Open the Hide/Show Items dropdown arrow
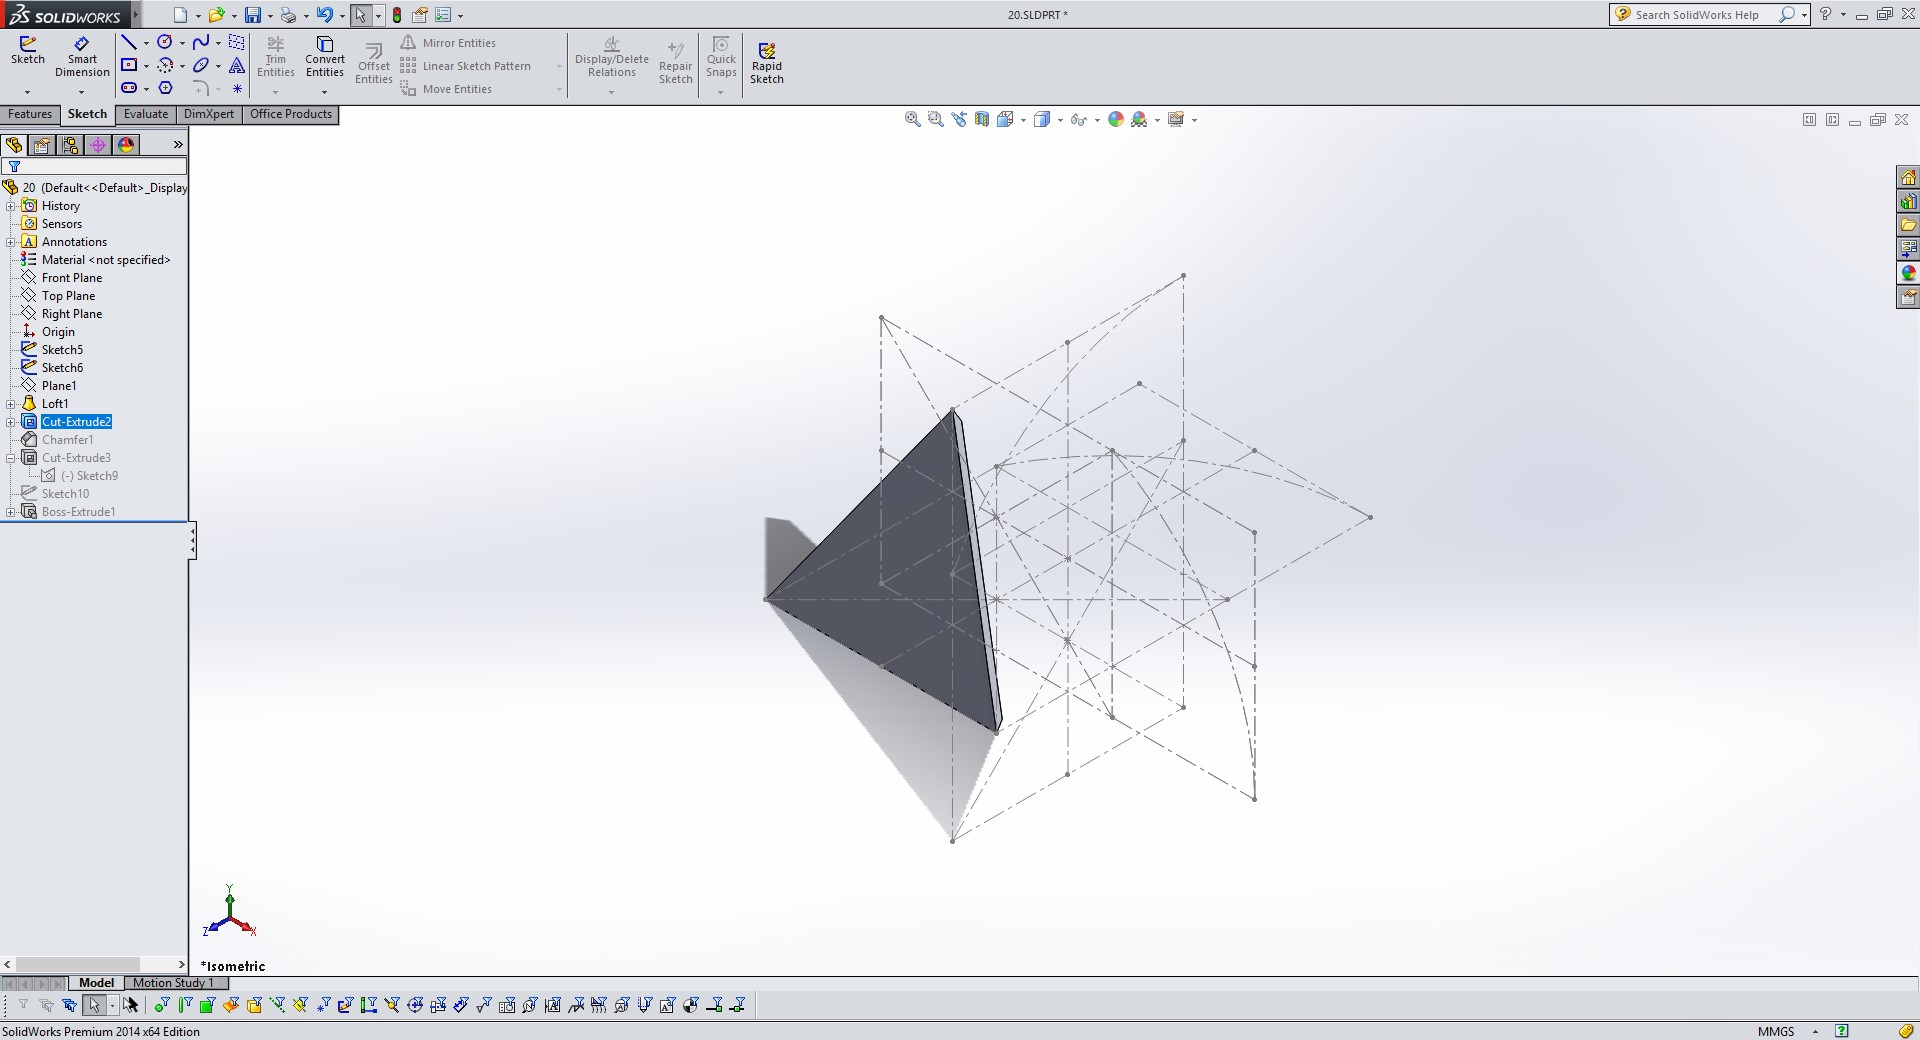The height and width of the screenshot is (1040, 1920). (x=1097, y=120)
